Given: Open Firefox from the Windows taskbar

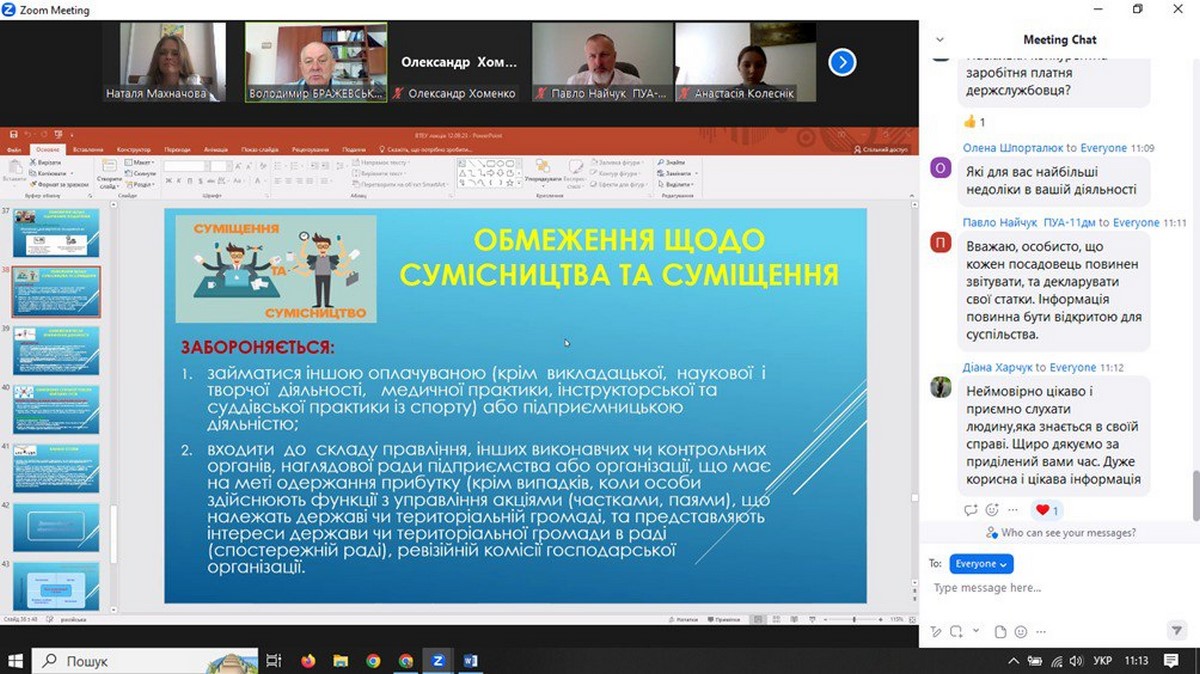Looking at the screenshot, I should 307,661.
